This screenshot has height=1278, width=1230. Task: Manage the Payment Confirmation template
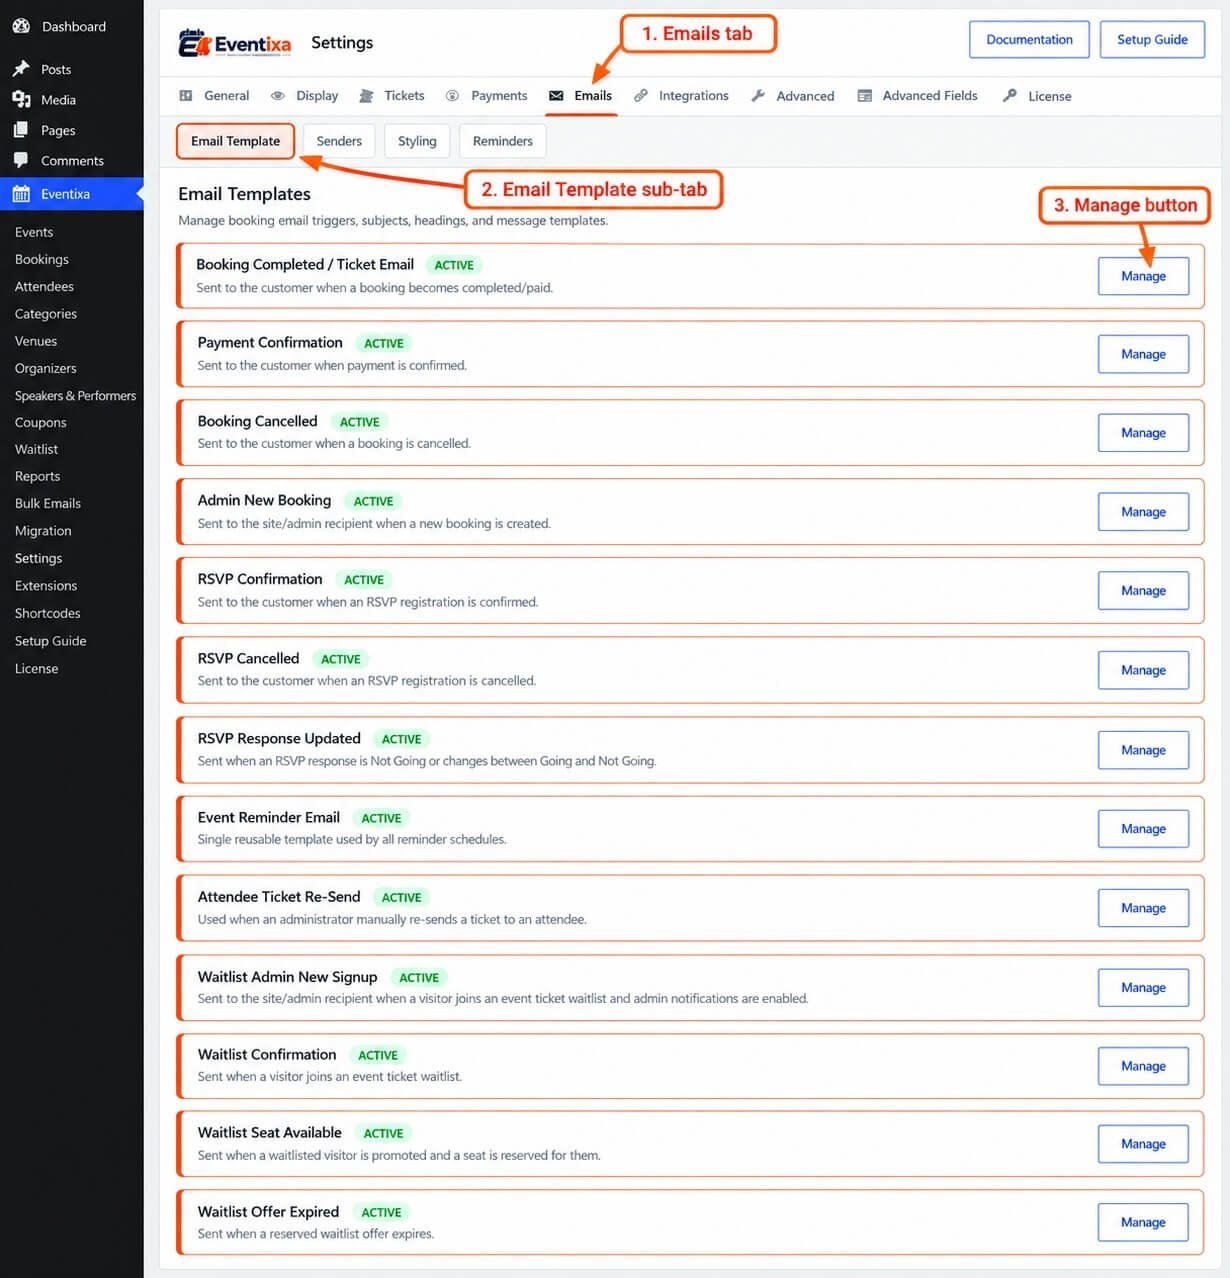(1143, 354)
